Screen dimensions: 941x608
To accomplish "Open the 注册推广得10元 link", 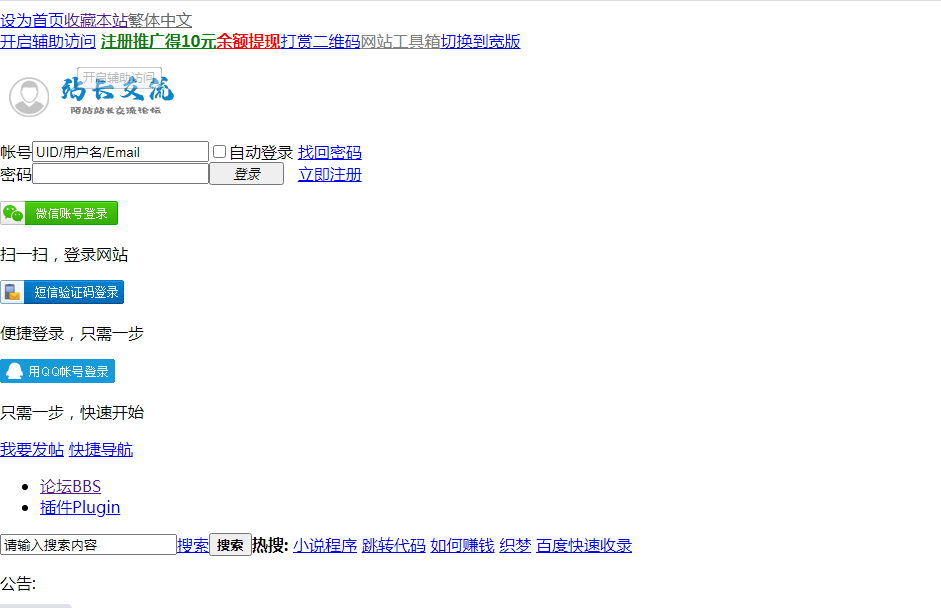I will (158, 41).
